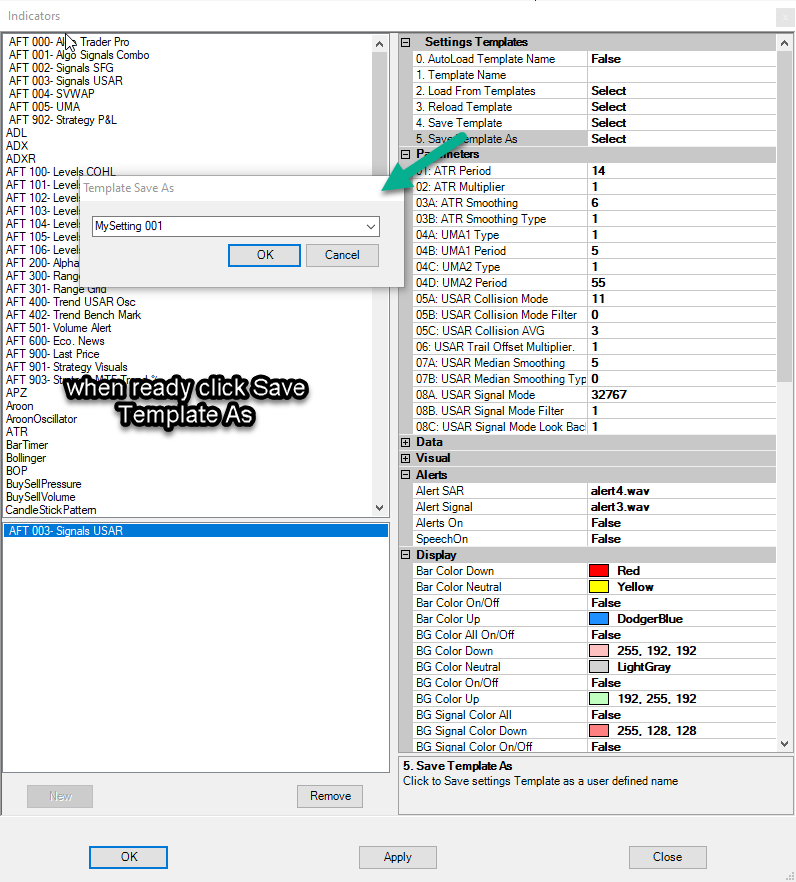This screenshot has height=882, width=796.
Task: Click the DodgerBlue Bar Color Up swatch
Action: 598,619
